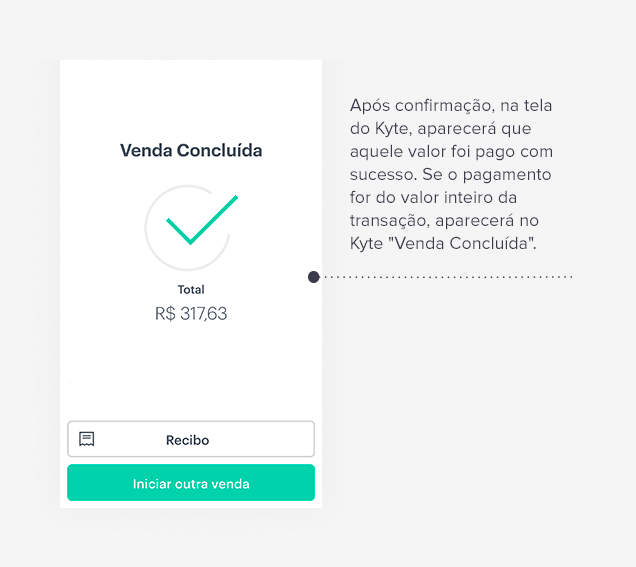
Task: Click the line "Após confirmação, na tela"
Action: click(451, 105)
